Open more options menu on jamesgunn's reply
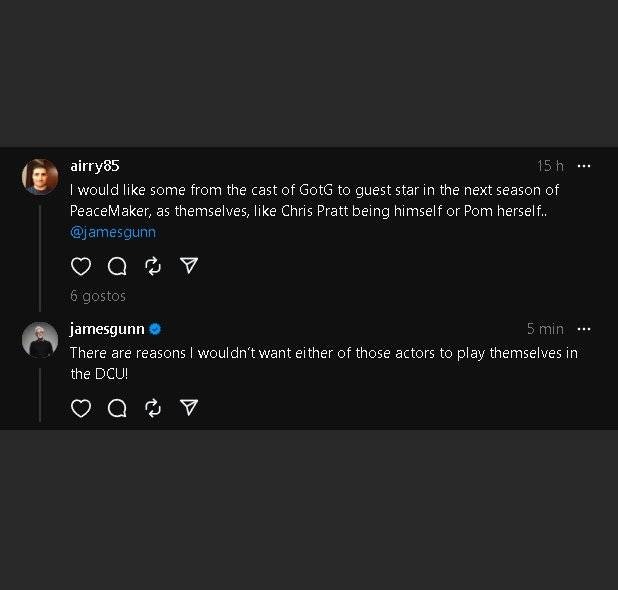This screenshot has height=590, width=618. pos(584,329)
